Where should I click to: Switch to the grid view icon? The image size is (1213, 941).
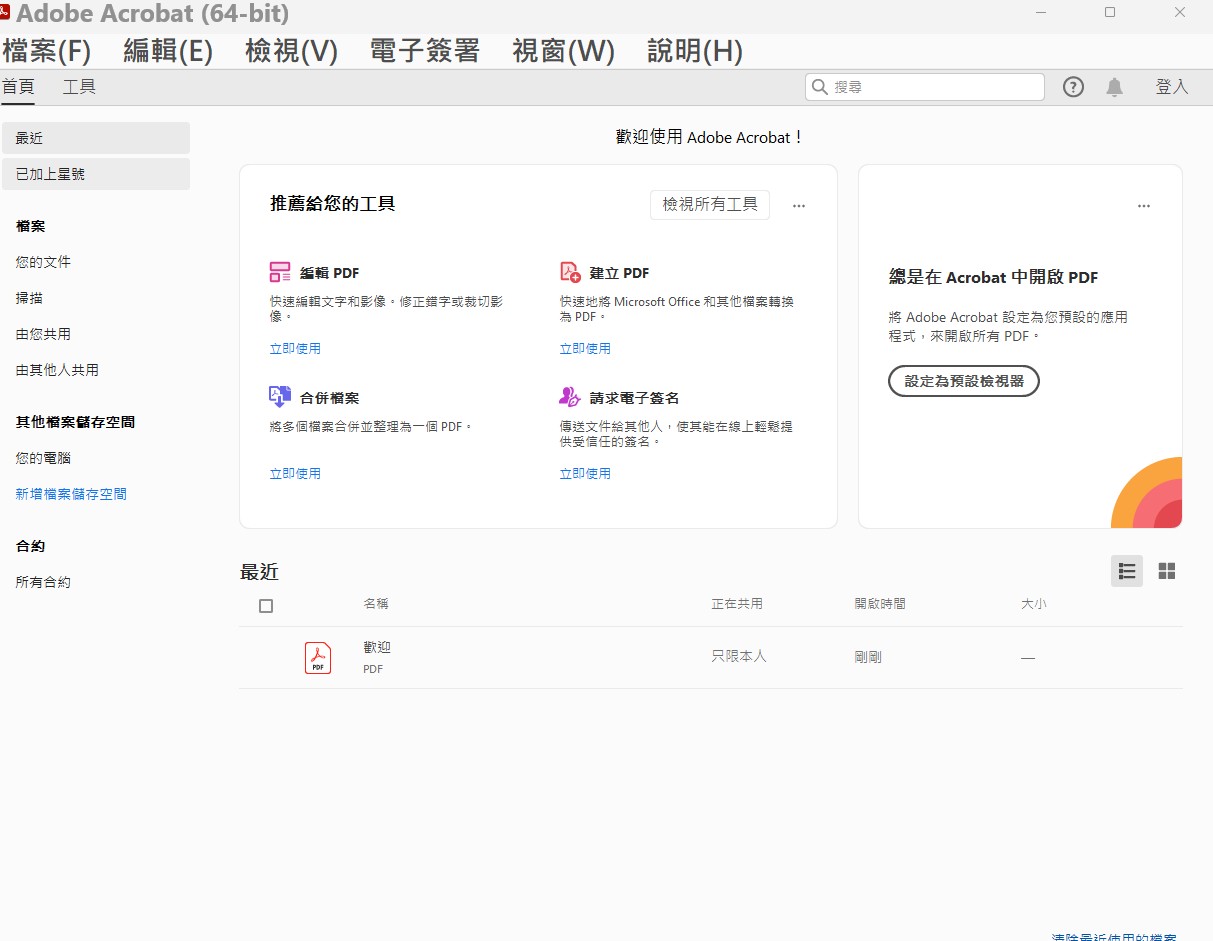click(x=1166, y=571)
